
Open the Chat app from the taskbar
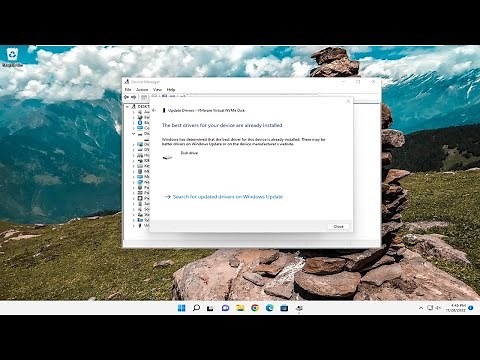tap(225, 308)
